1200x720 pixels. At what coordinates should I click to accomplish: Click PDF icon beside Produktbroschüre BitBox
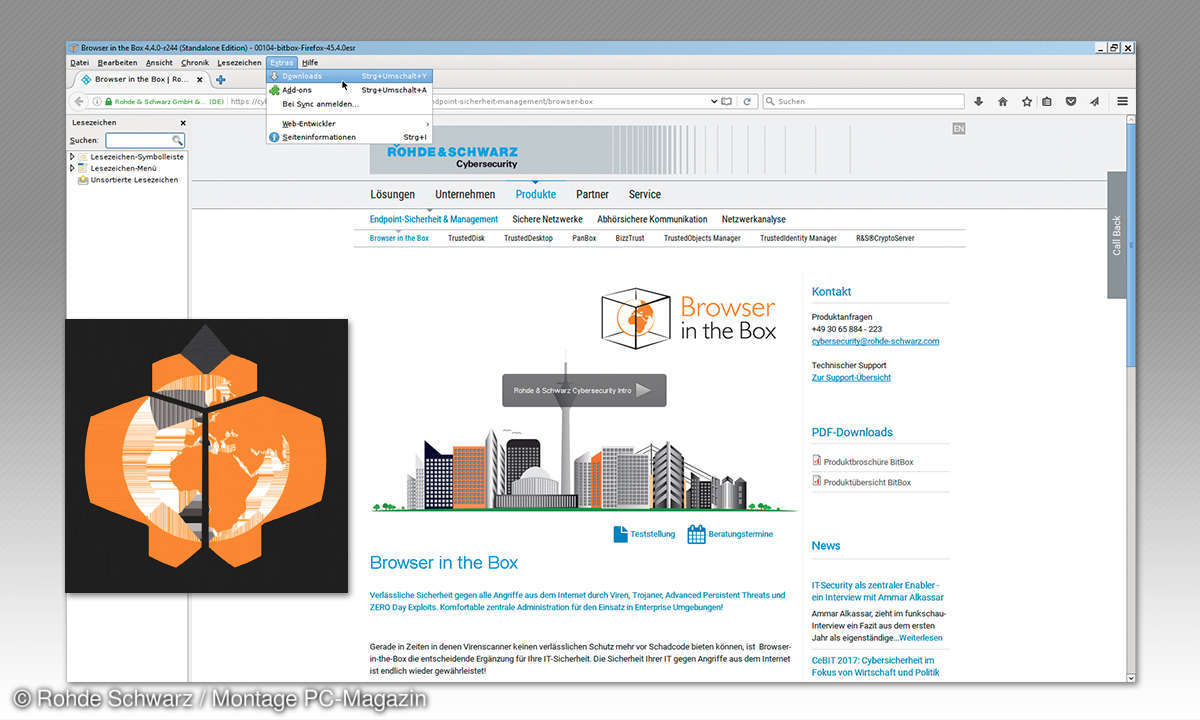pyautogui.click(x=817, y=462)
